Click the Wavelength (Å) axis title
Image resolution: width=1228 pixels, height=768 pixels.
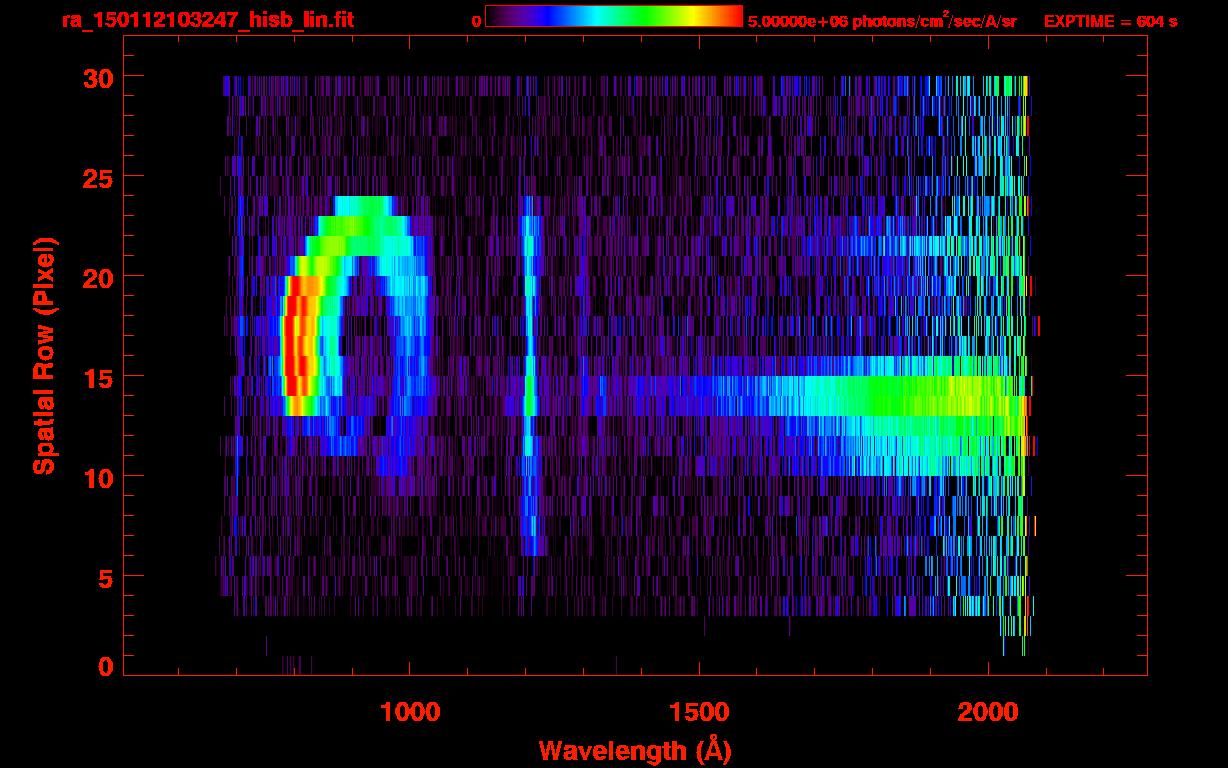click(629, 749)
